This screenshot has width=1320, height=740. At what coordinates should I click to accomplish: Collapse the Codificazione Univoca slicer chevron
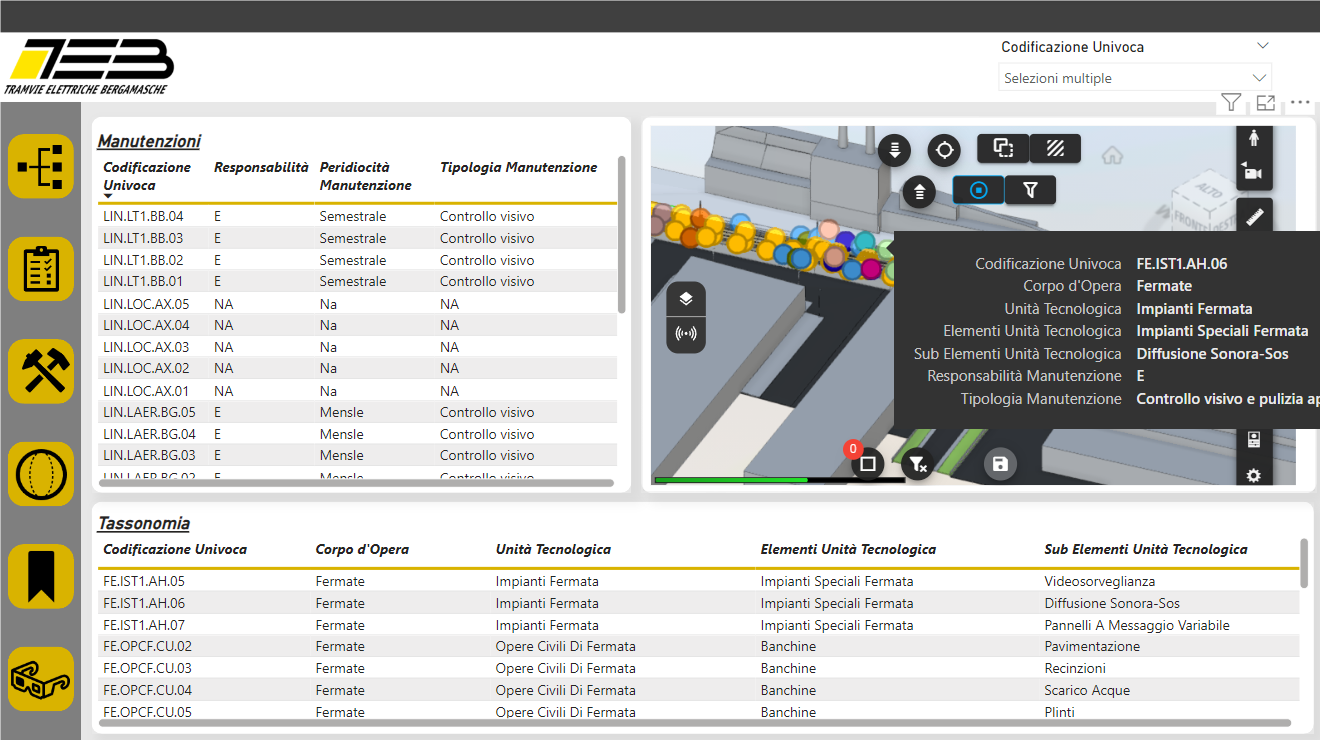tap(1263, 46)
